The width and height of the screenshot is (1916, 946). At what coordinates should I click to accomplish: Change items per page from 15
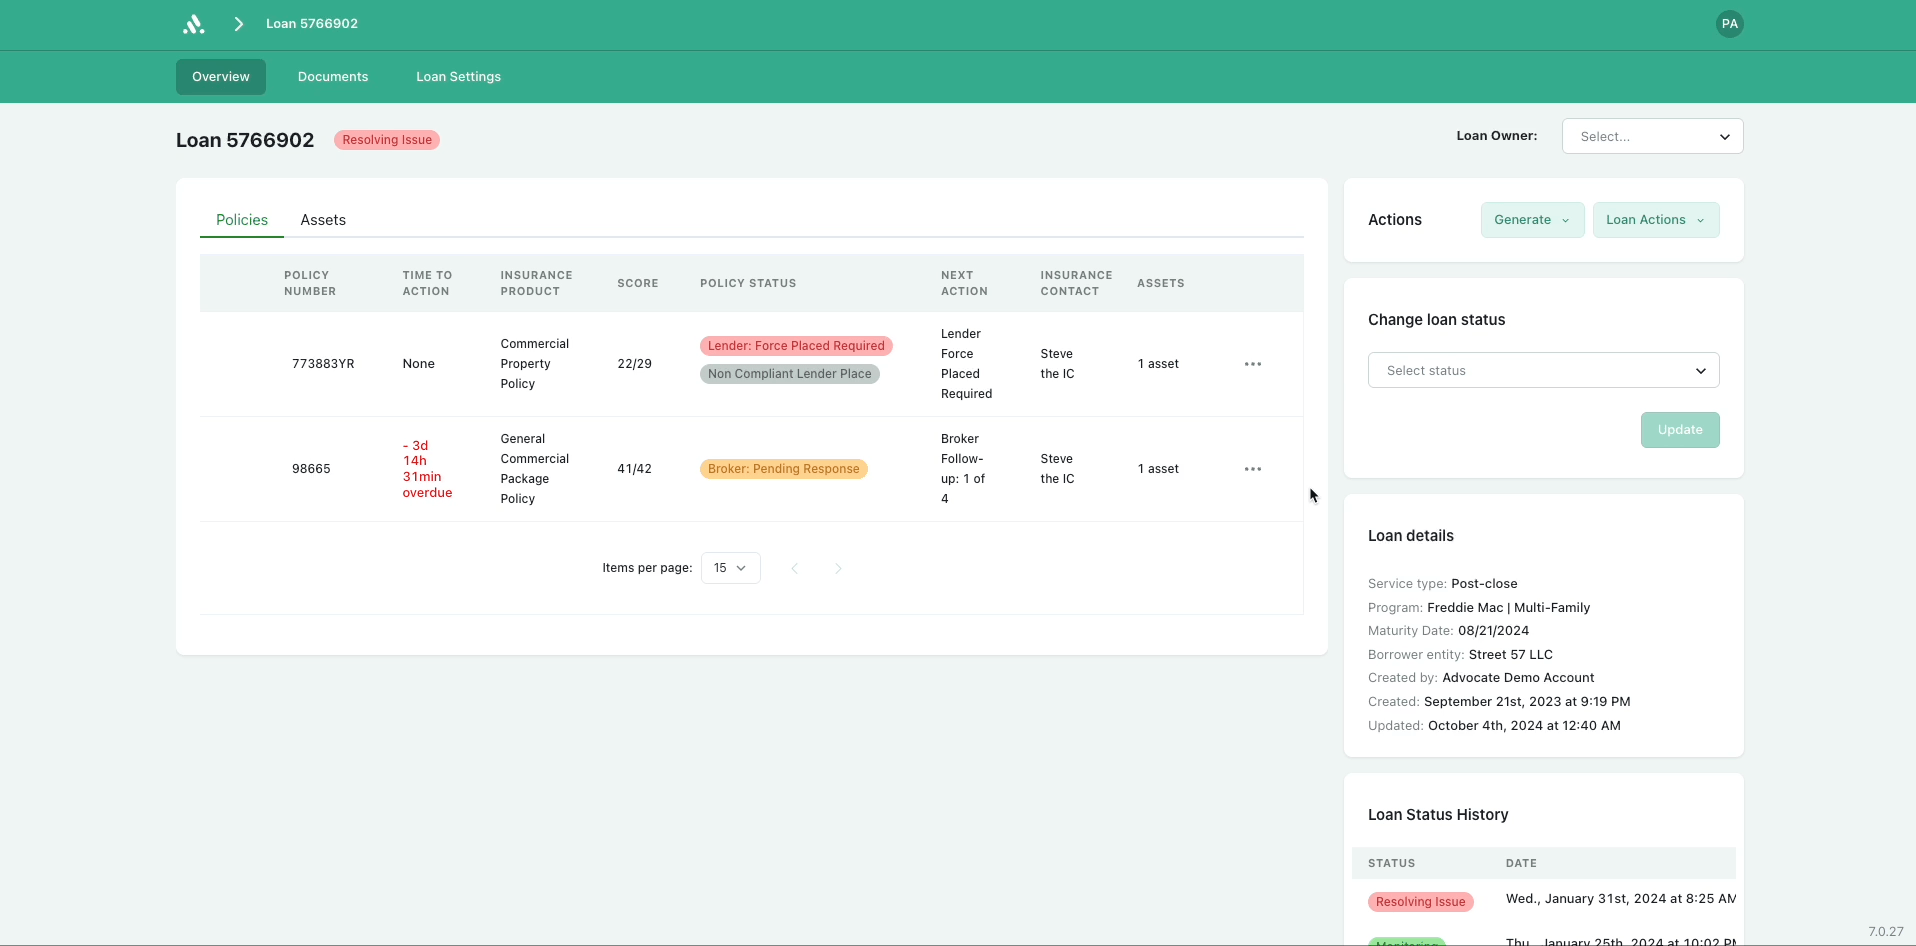coord(730,568)
